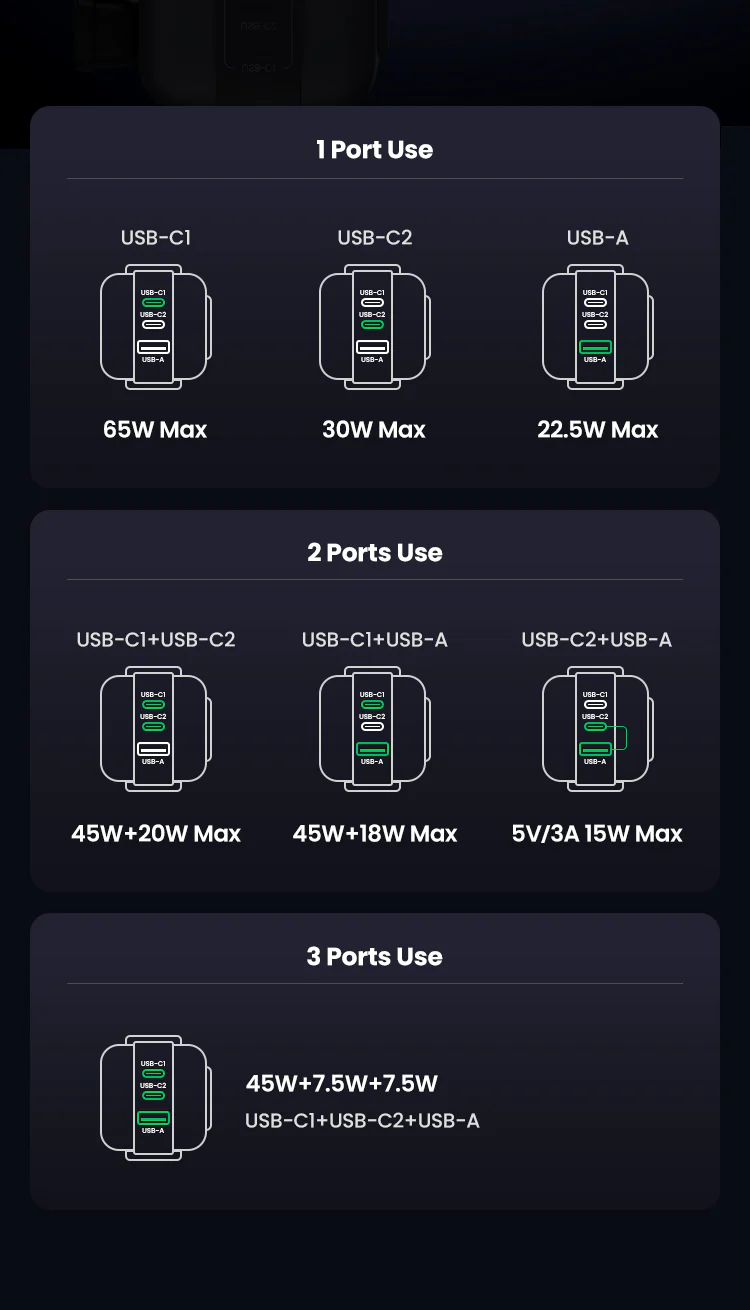Image resolution: width=750 pixels, height=1310 pixels.
Task: Click the "1 Port Use" heading
Action: tap(375, 150)
